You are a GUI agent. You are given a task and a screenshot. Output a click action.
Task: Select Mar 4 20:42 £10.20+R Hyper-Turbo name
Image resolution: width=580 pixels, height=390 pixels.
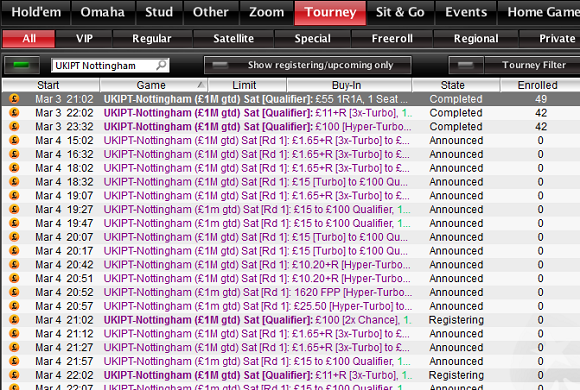[x=257, y=265]
